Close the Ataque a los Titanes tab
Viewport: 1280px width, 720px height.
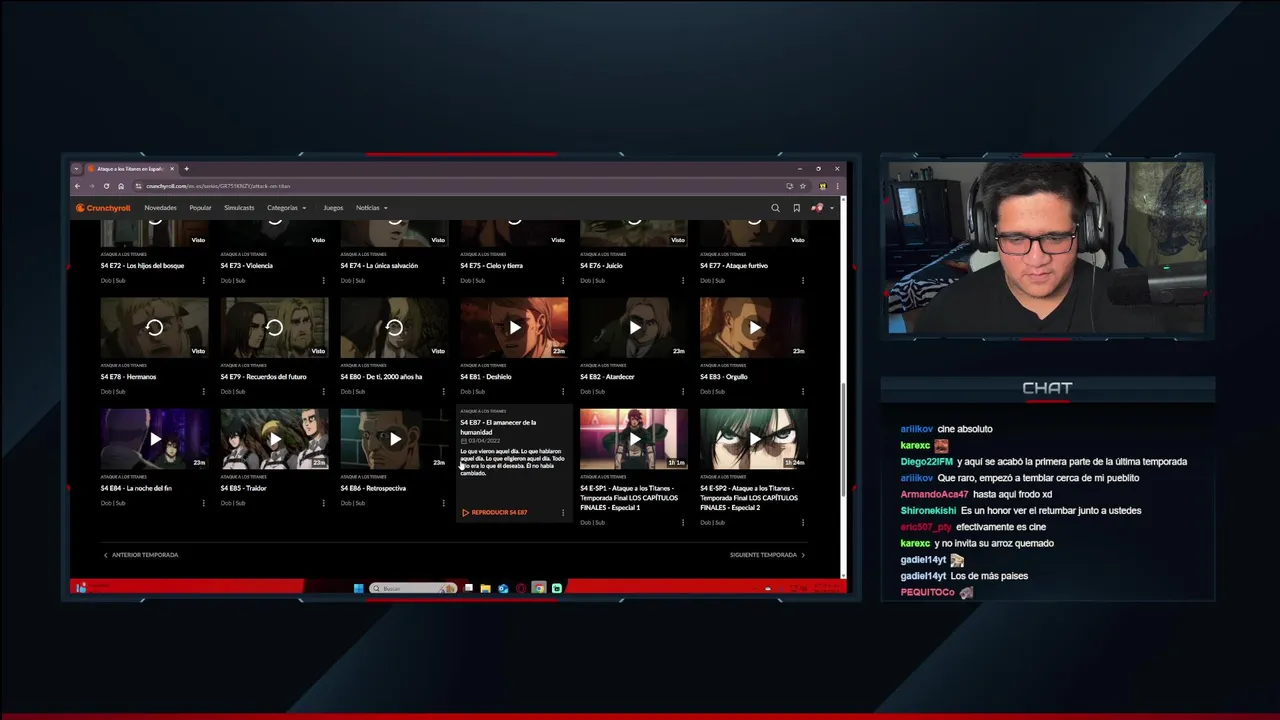pyautogui.click(x=172, y=169)
